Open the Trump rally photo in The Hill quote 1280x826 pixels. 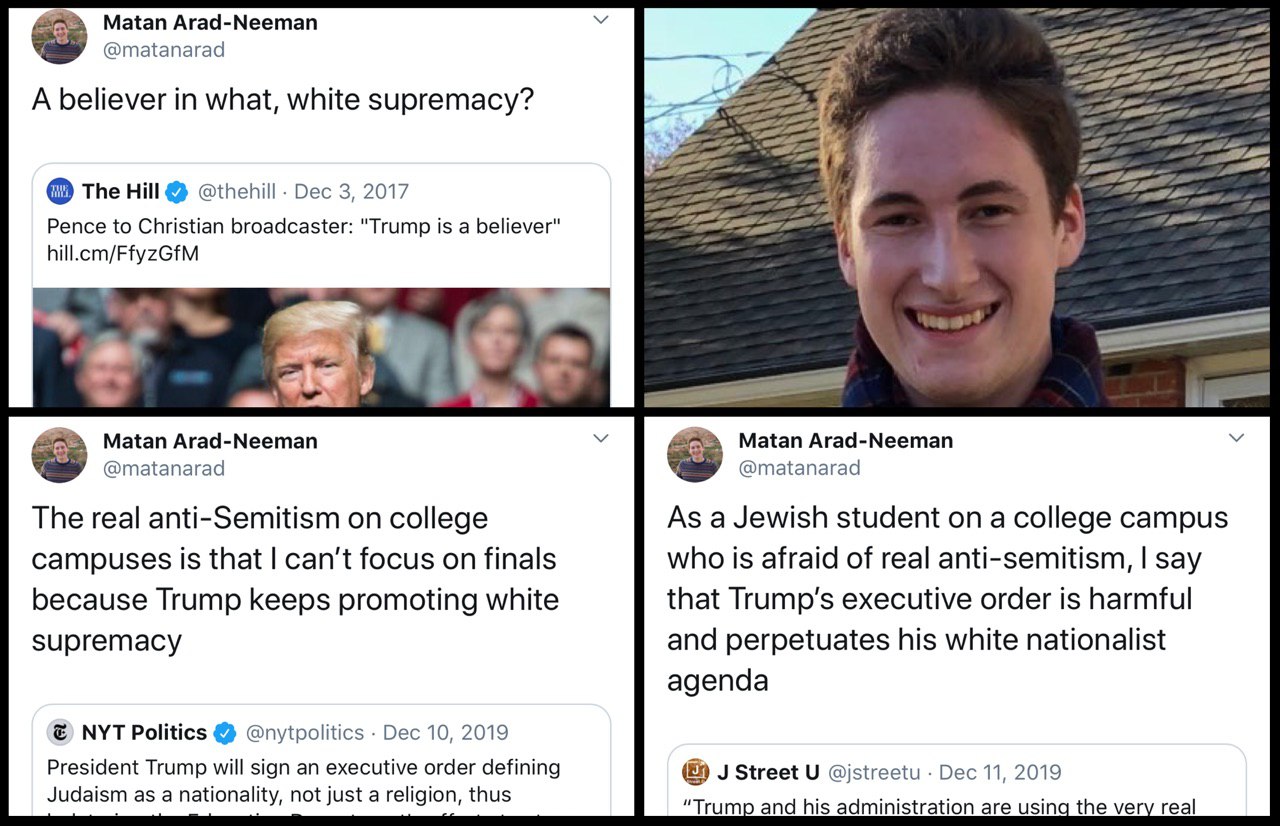[321, 347]
